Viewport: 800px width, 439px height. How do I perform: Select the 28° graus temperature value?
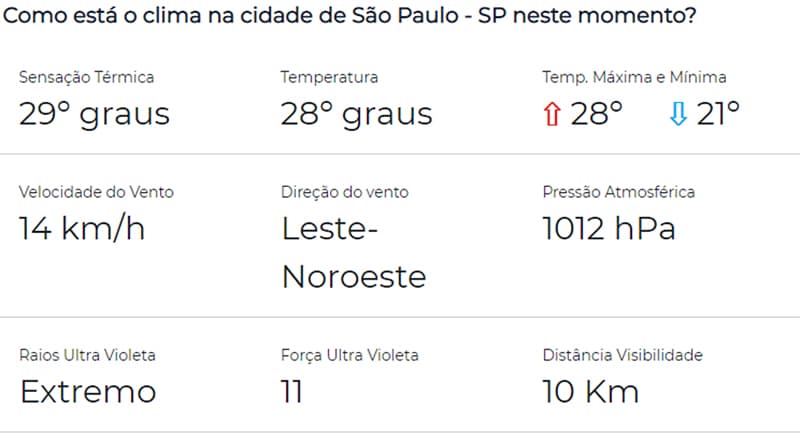357,114
